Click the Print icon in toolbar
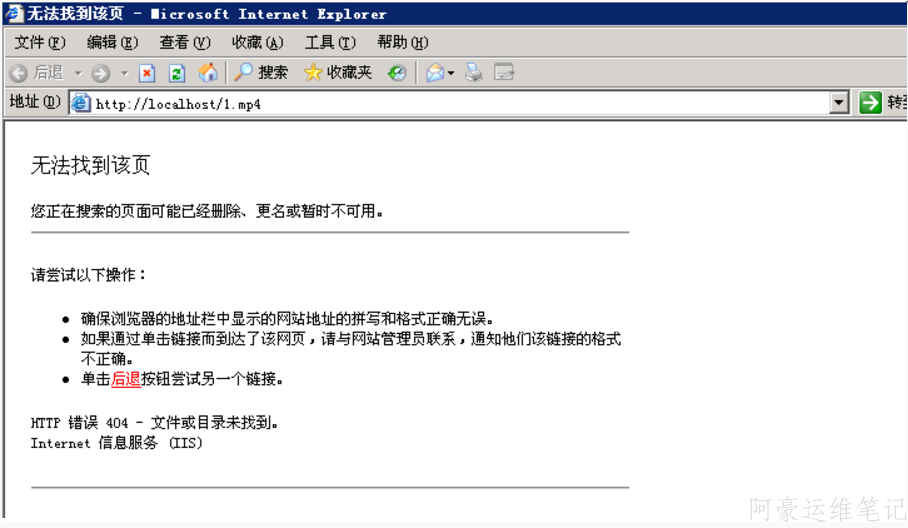 tap(474, 73)
